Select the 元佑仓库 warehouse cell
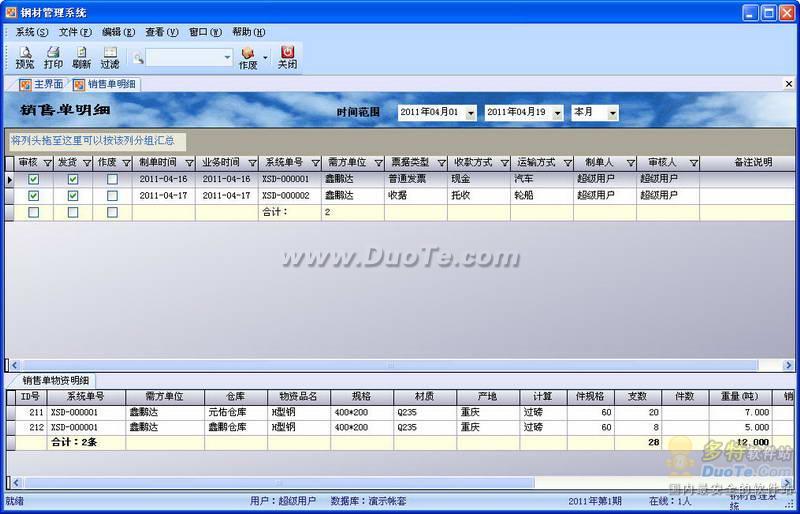This screenshot has height=514, width=800. point(236,412)
